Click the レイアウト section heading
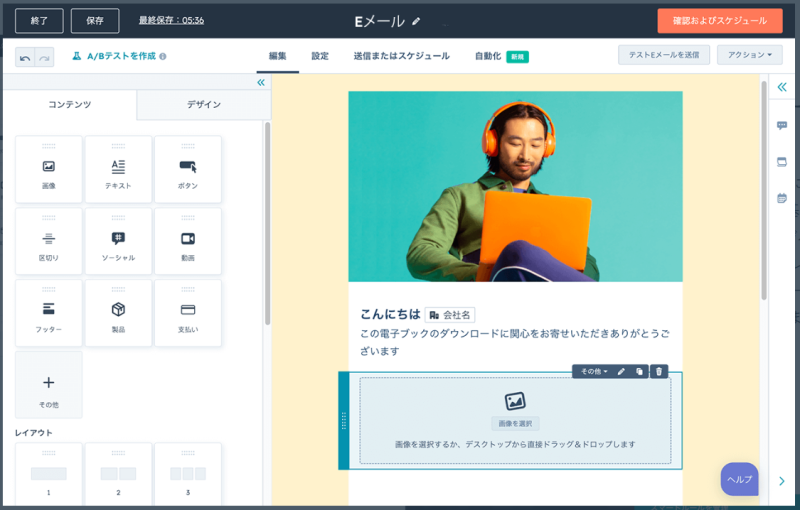This screenshot has width=800, height=510. (x=34, y=432)
